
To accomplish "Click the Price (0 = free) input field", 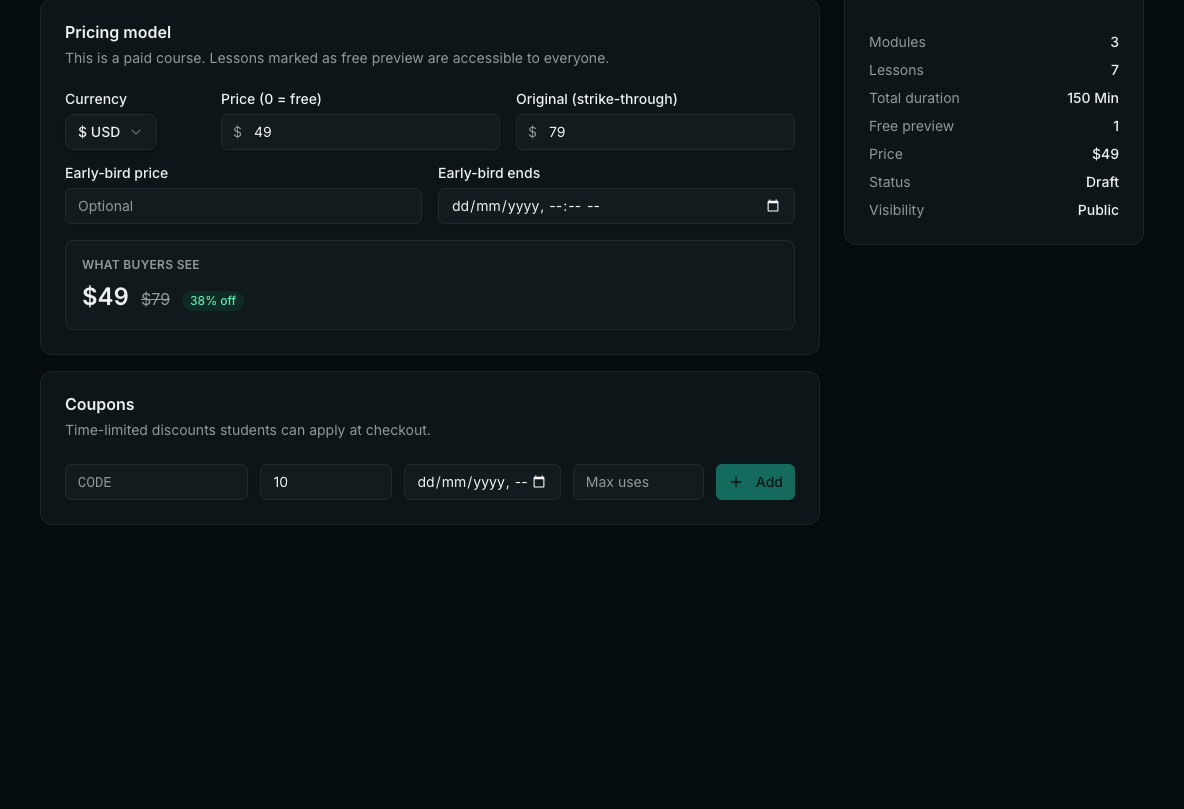I will click(360, 132).
